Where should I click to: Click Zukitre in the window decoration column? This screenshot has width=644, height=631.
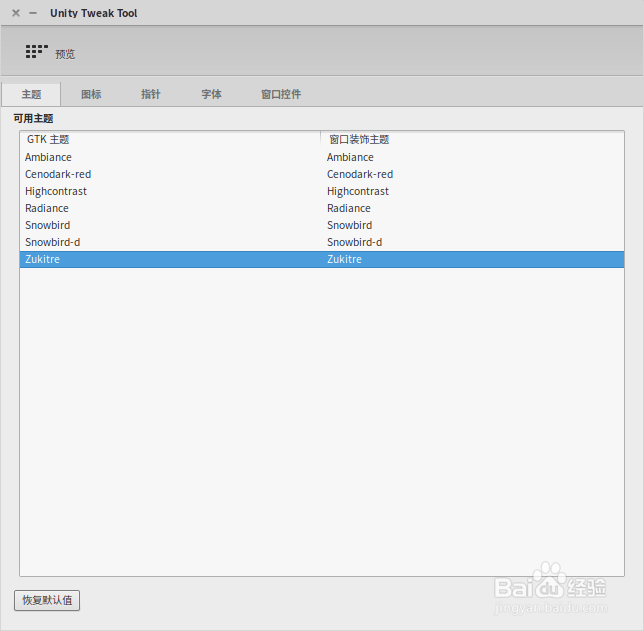pos(345,259)
